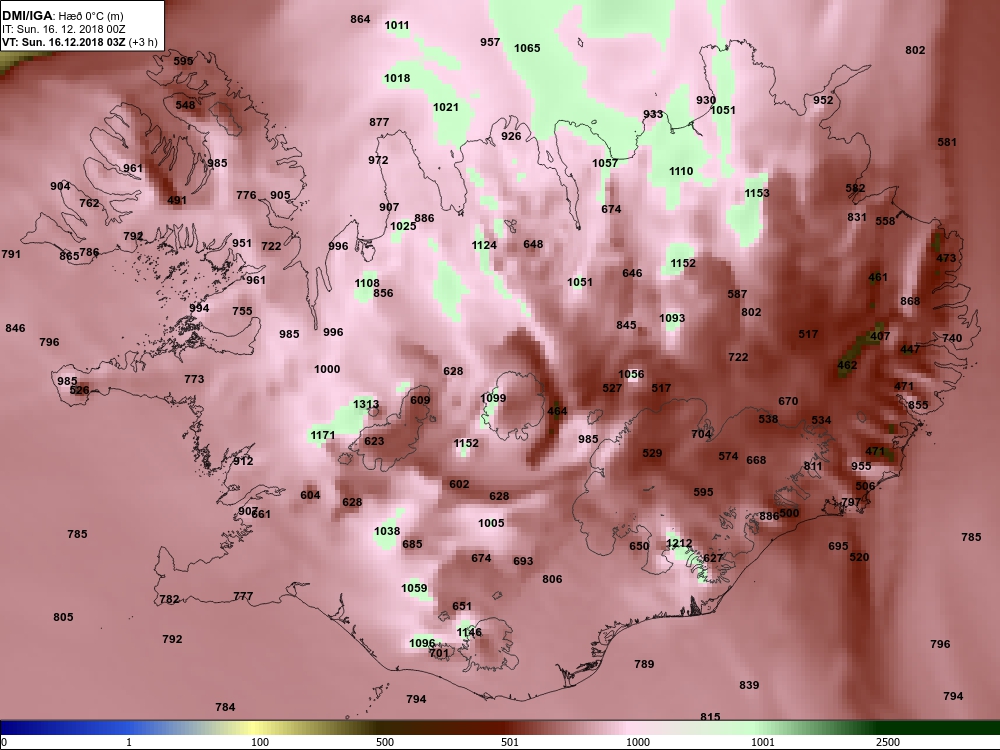Click the 1038 height label
The width and height of the screenshot is (1000, 750).
387,531
